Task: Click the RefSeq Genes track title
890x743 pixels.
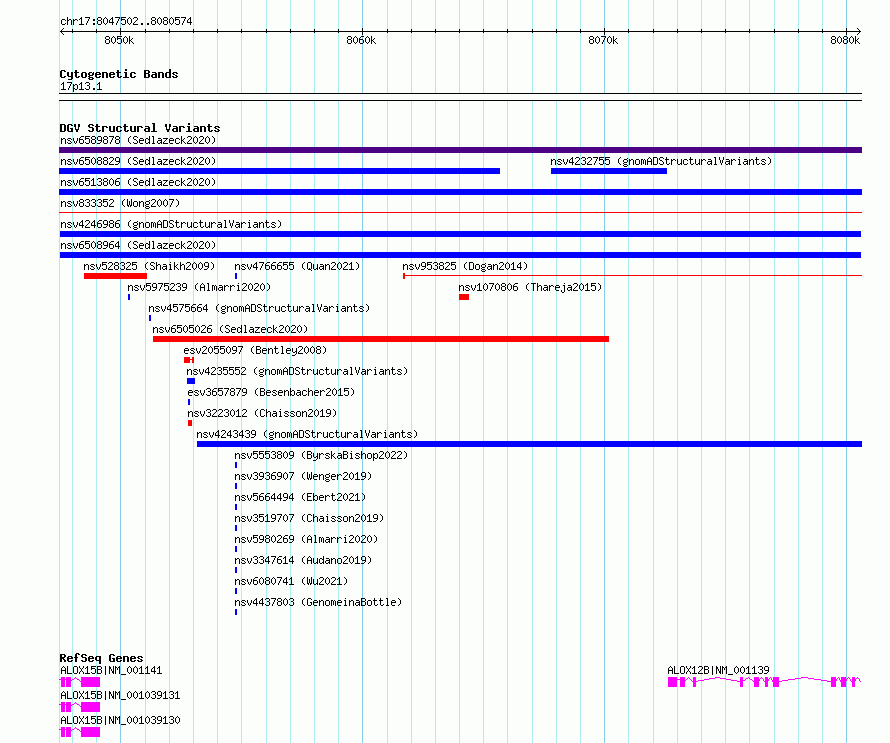Action: coord(101,658)
